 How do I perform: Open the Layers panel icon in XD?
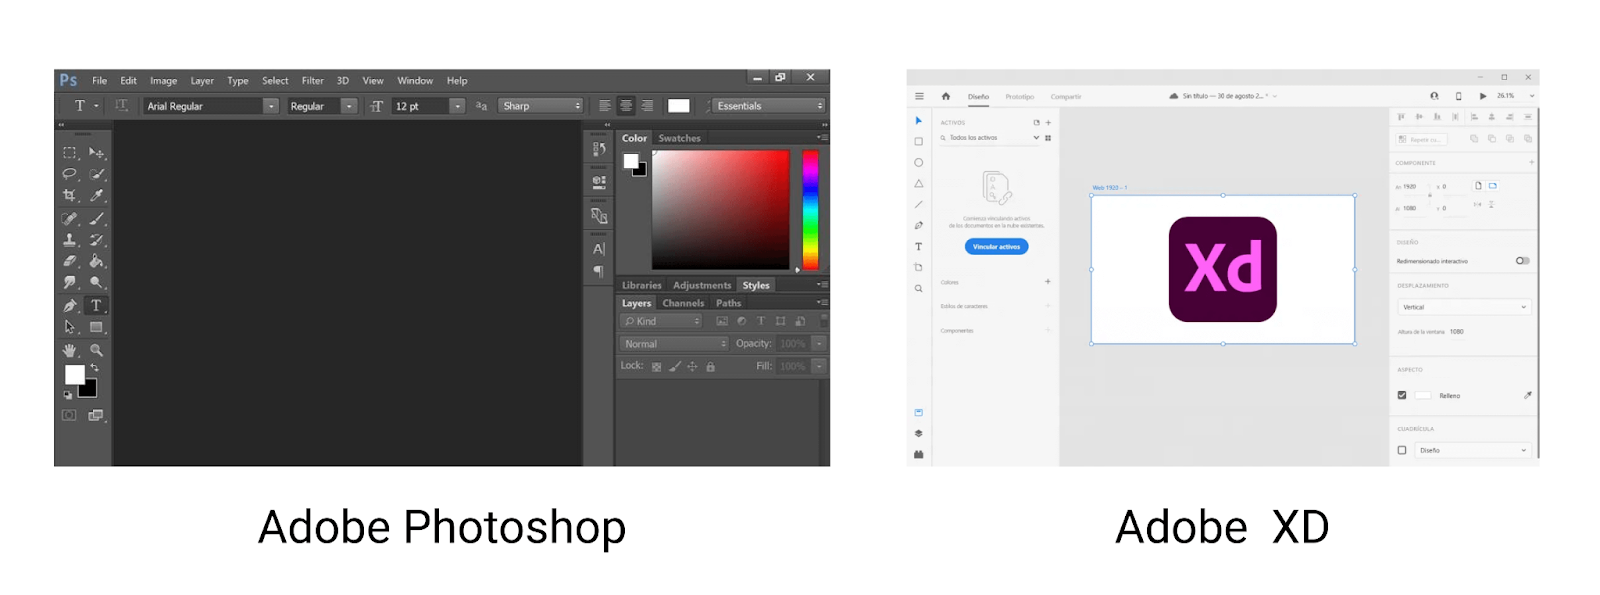tap(918, 433)
